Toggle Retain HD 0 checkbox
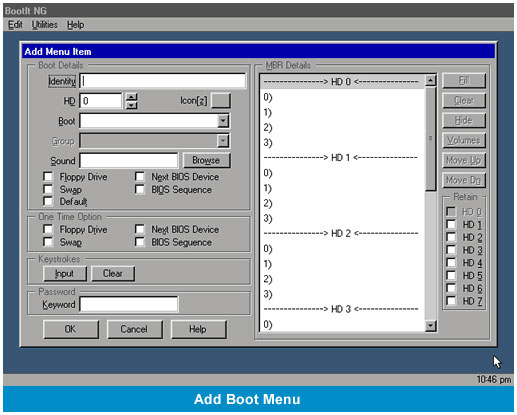517x415 pixels. click(x=451, y=212)
